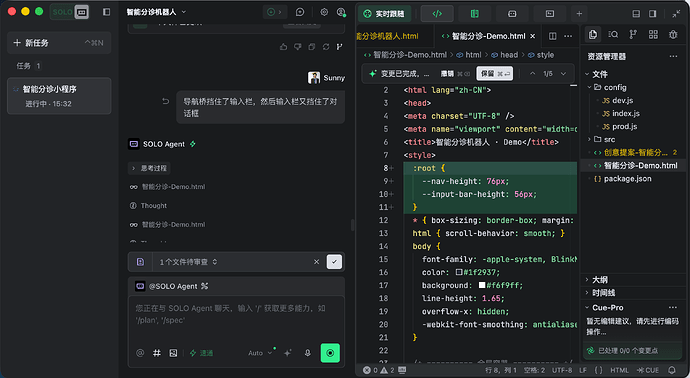The width and height of the screenshot is (690, 378).
Task: Regenerate the previous response
Action: (x=326, y=47)
